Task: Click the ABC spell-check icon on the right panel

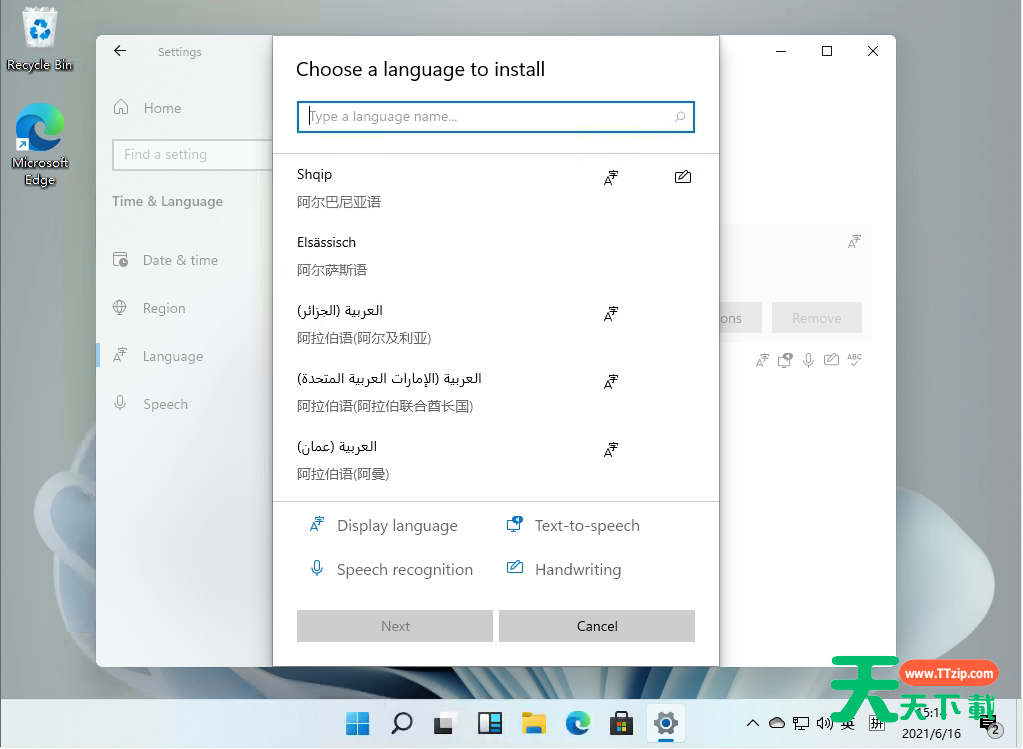Action: (855, 359)
